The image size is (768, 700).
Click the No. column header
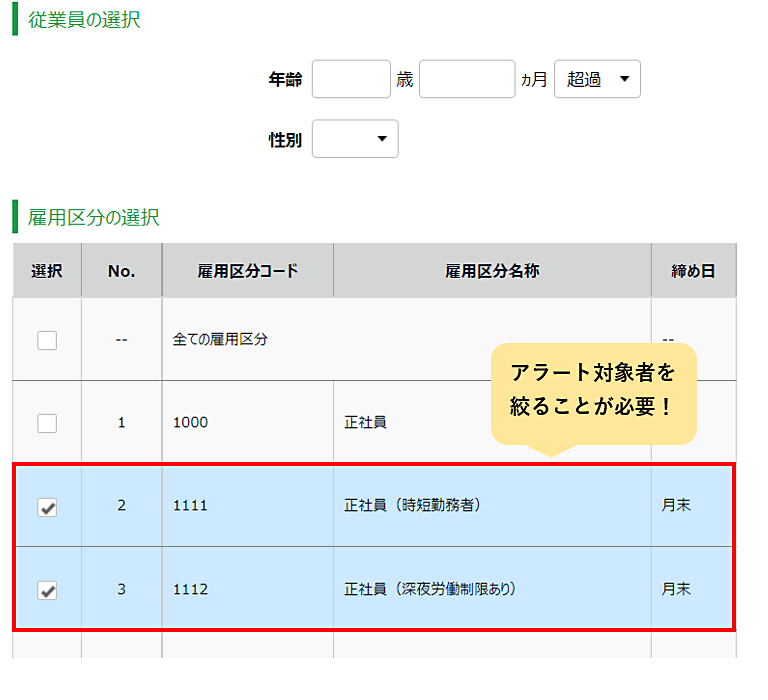pos(121,270)
